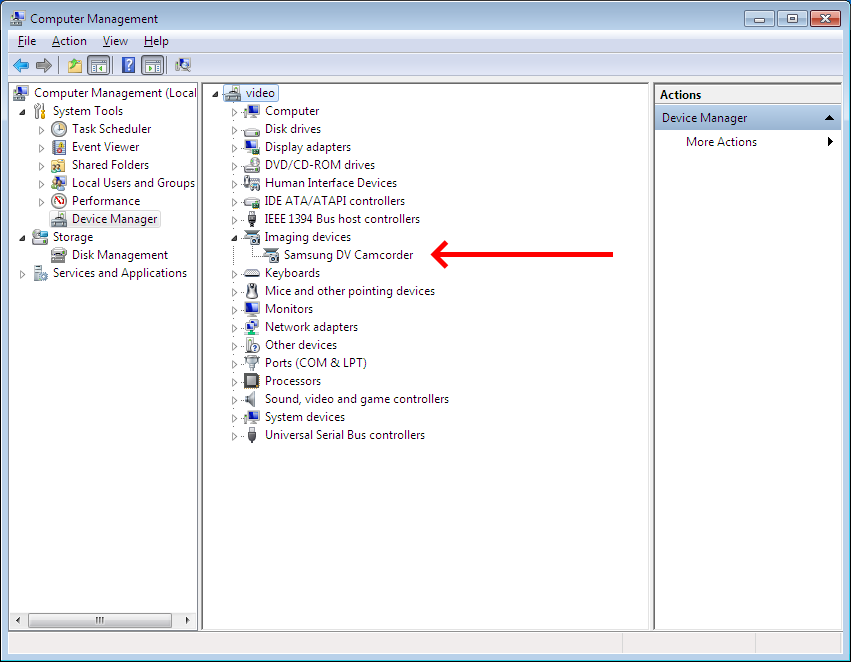Maximize the Computer Management window
This screenshot has height=662, width=851.
[792, 18]
